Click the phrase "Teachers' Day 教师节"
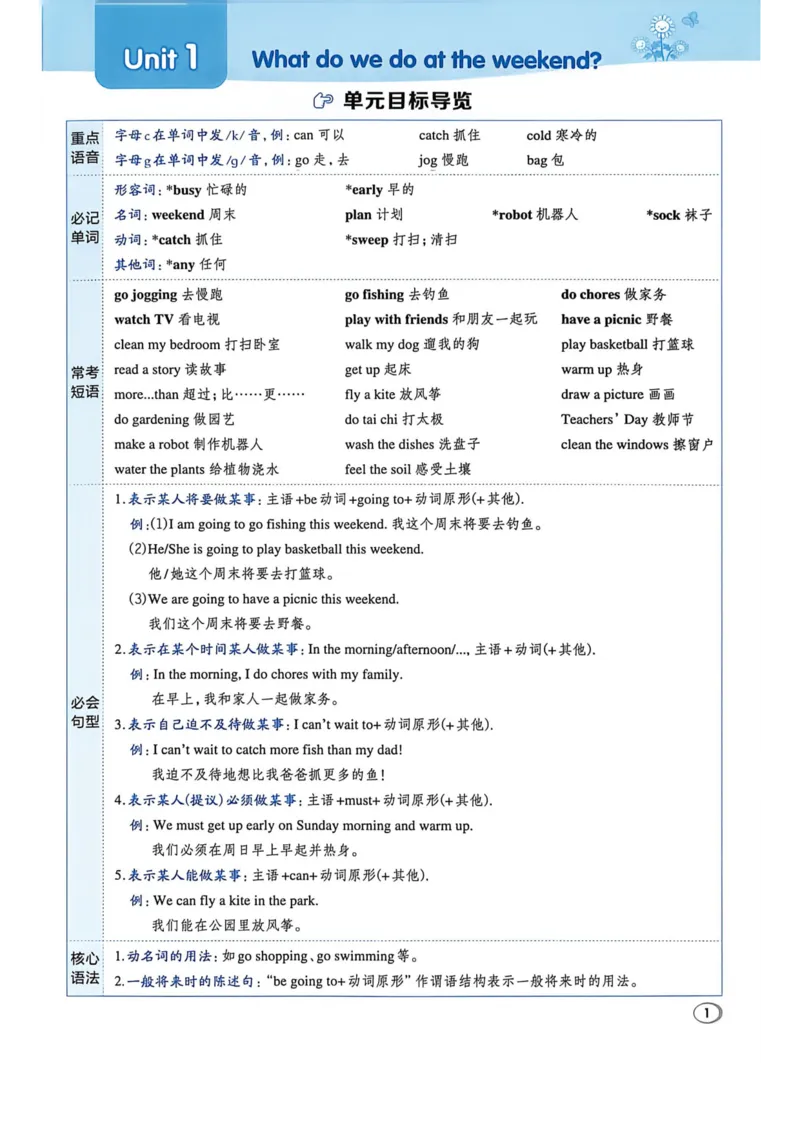This screenshot has height=1132, width=800. pos(627,419)
